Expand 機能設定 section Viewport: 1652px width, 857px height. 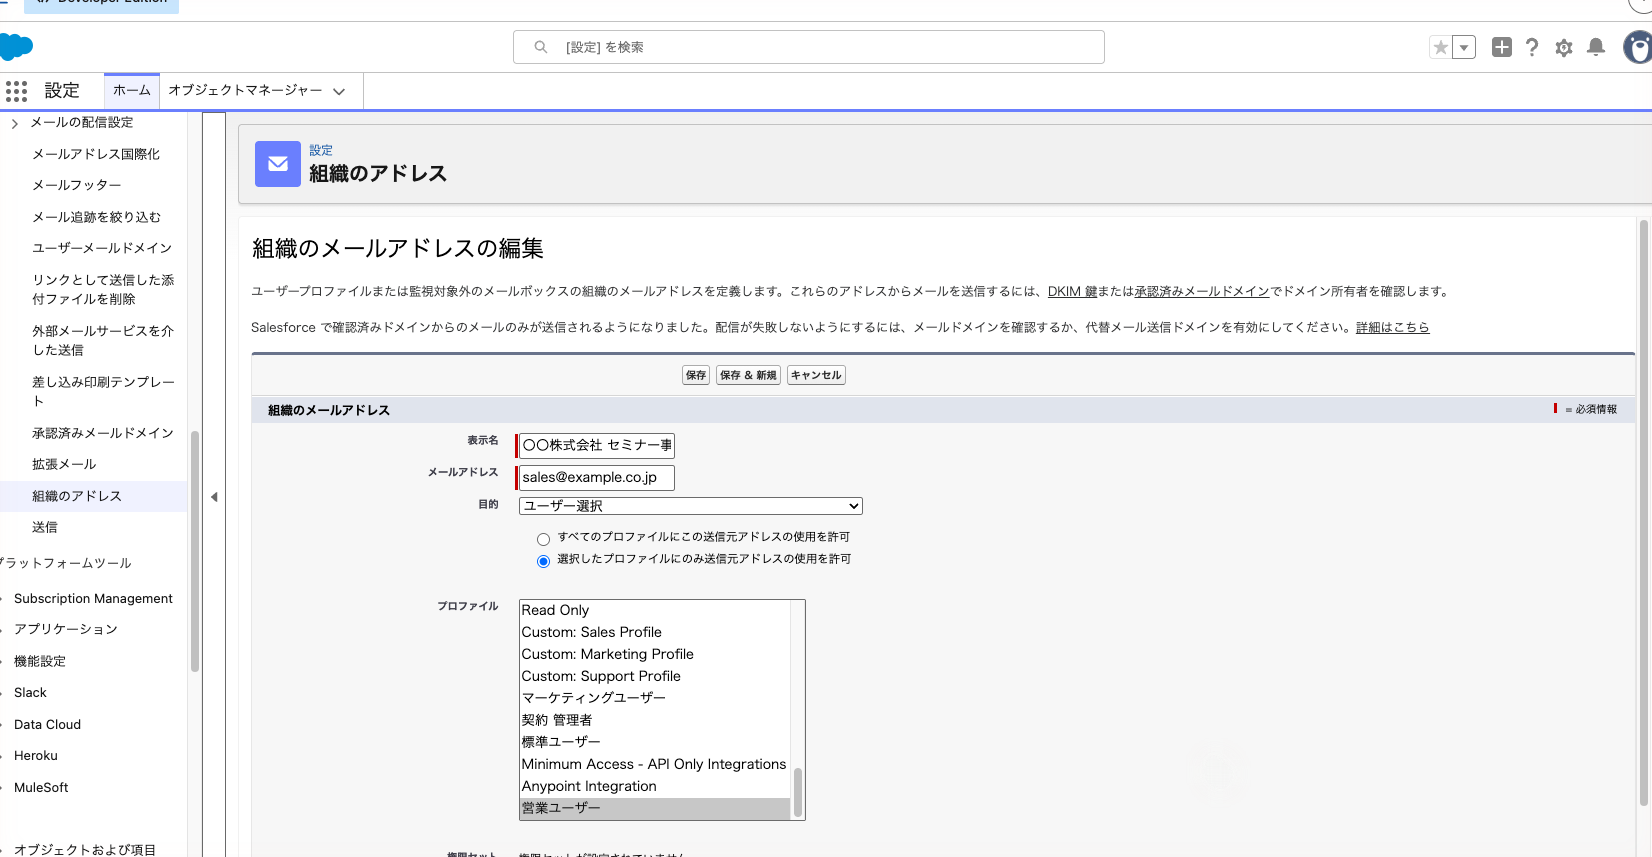[x=40, y=661]
